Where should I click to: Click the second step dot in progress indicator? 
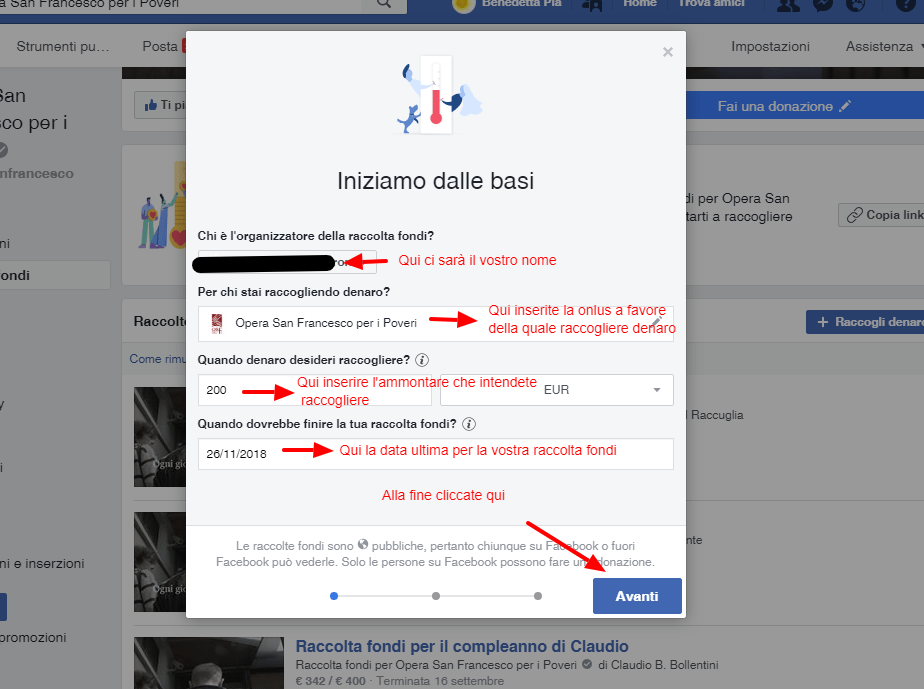click(436, 596)
